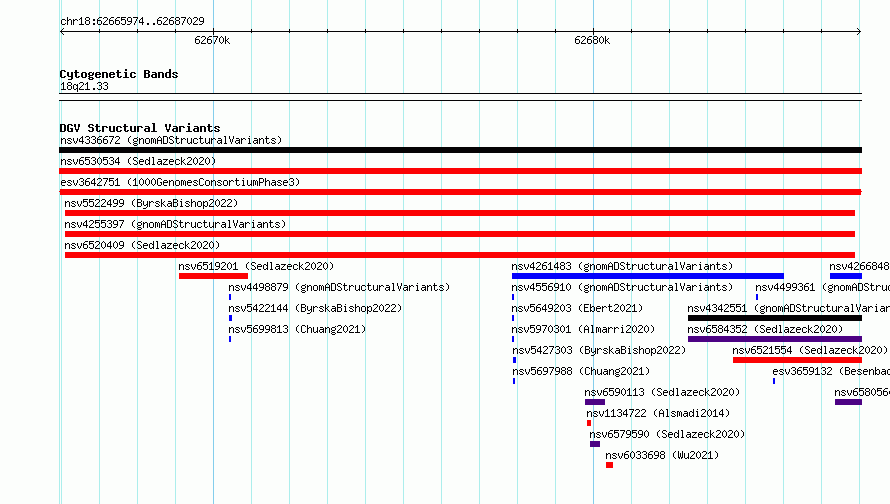
Task: Open nsv4261483 gnomADStructuralVariants label
Action: (x=622, y=266)
